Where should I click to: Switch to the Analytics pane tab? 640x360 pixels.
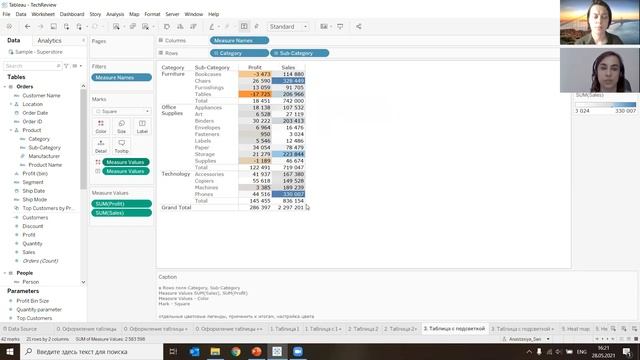49,40
